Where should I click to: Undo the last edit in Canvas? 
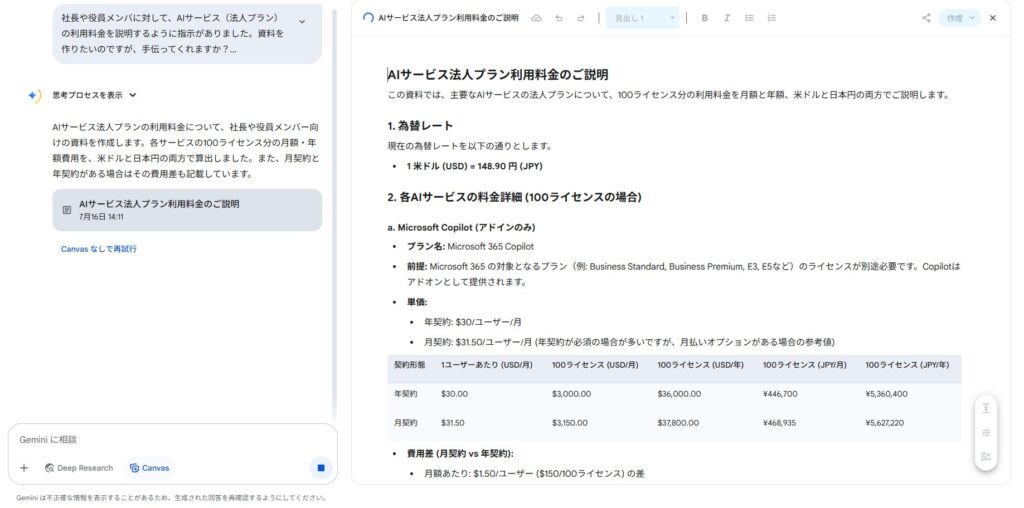pos(558,18)
